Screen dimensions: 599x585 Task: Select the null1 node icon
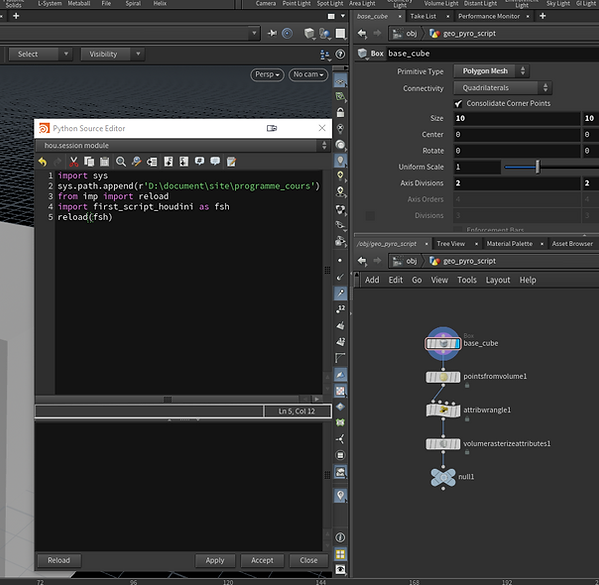pos(443,477)
